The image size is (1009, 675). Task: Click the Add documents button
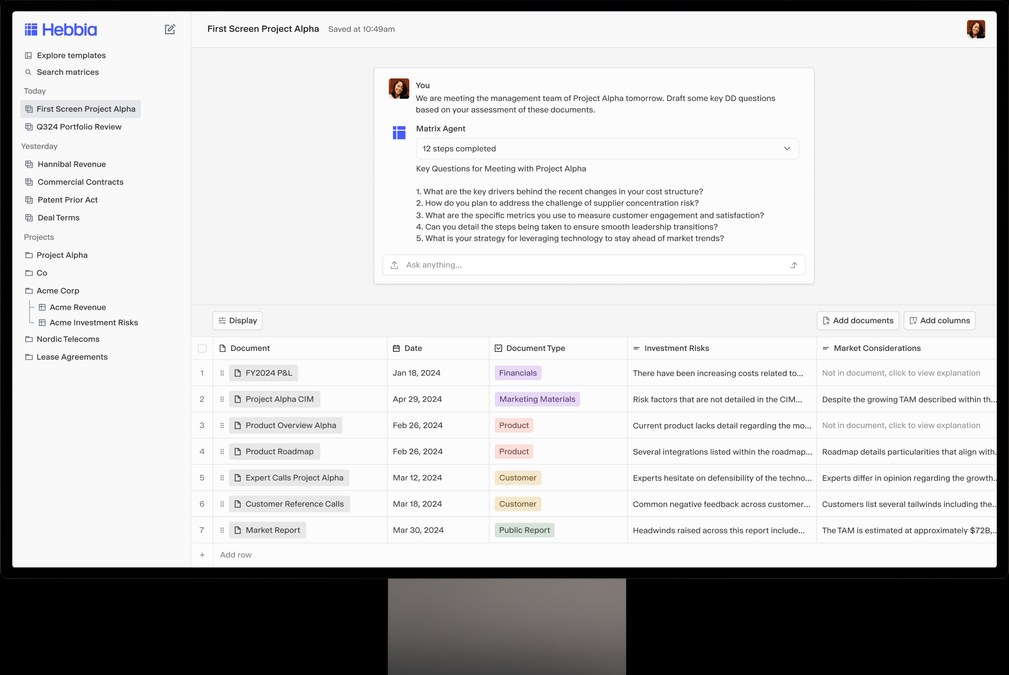(858, 320)
